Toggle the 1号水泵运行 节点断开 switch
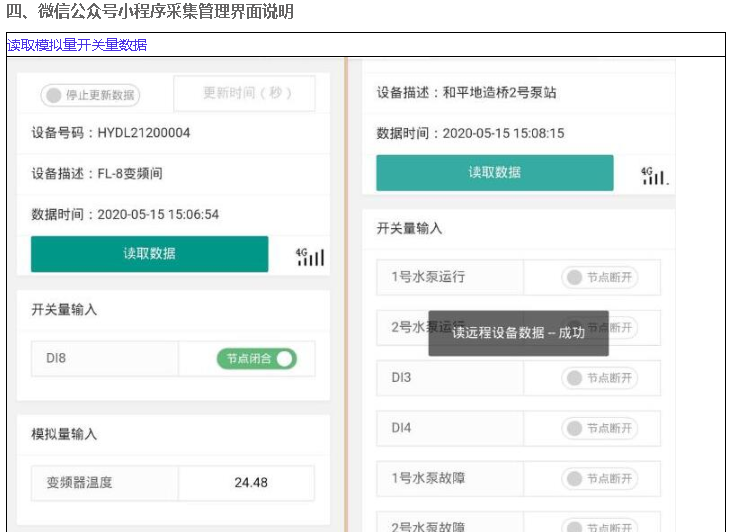The height and width of the screenshot is (532, 732). (598, 277)
